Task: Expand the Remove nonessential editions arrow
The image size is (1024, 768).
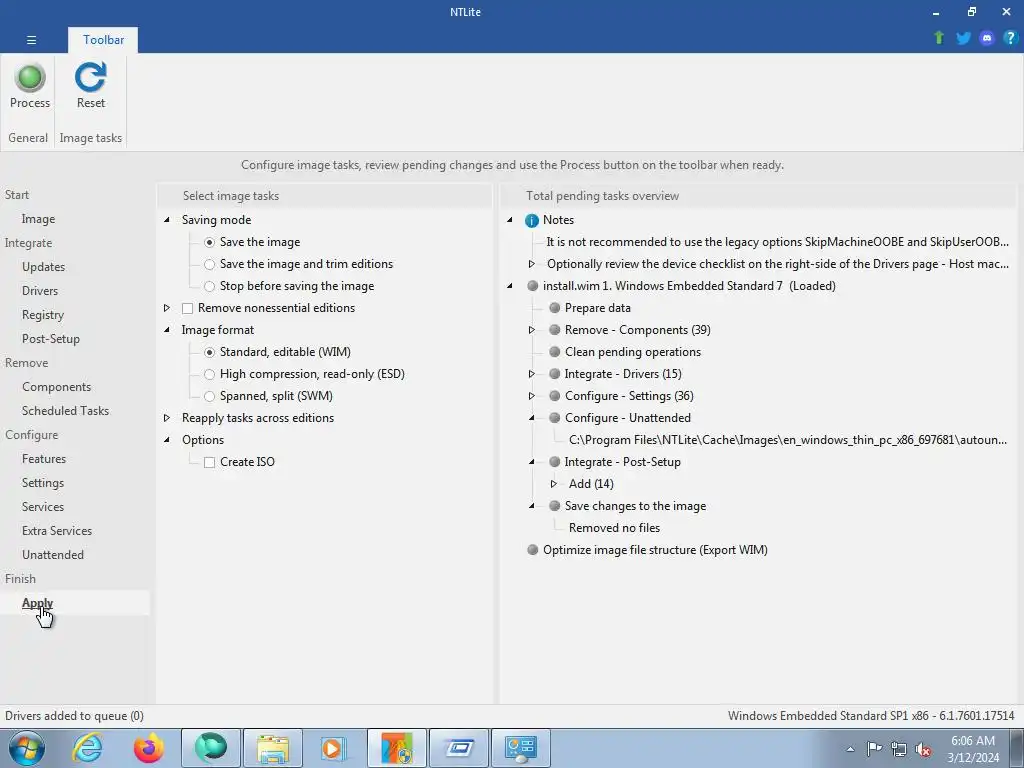Action: 167,308
